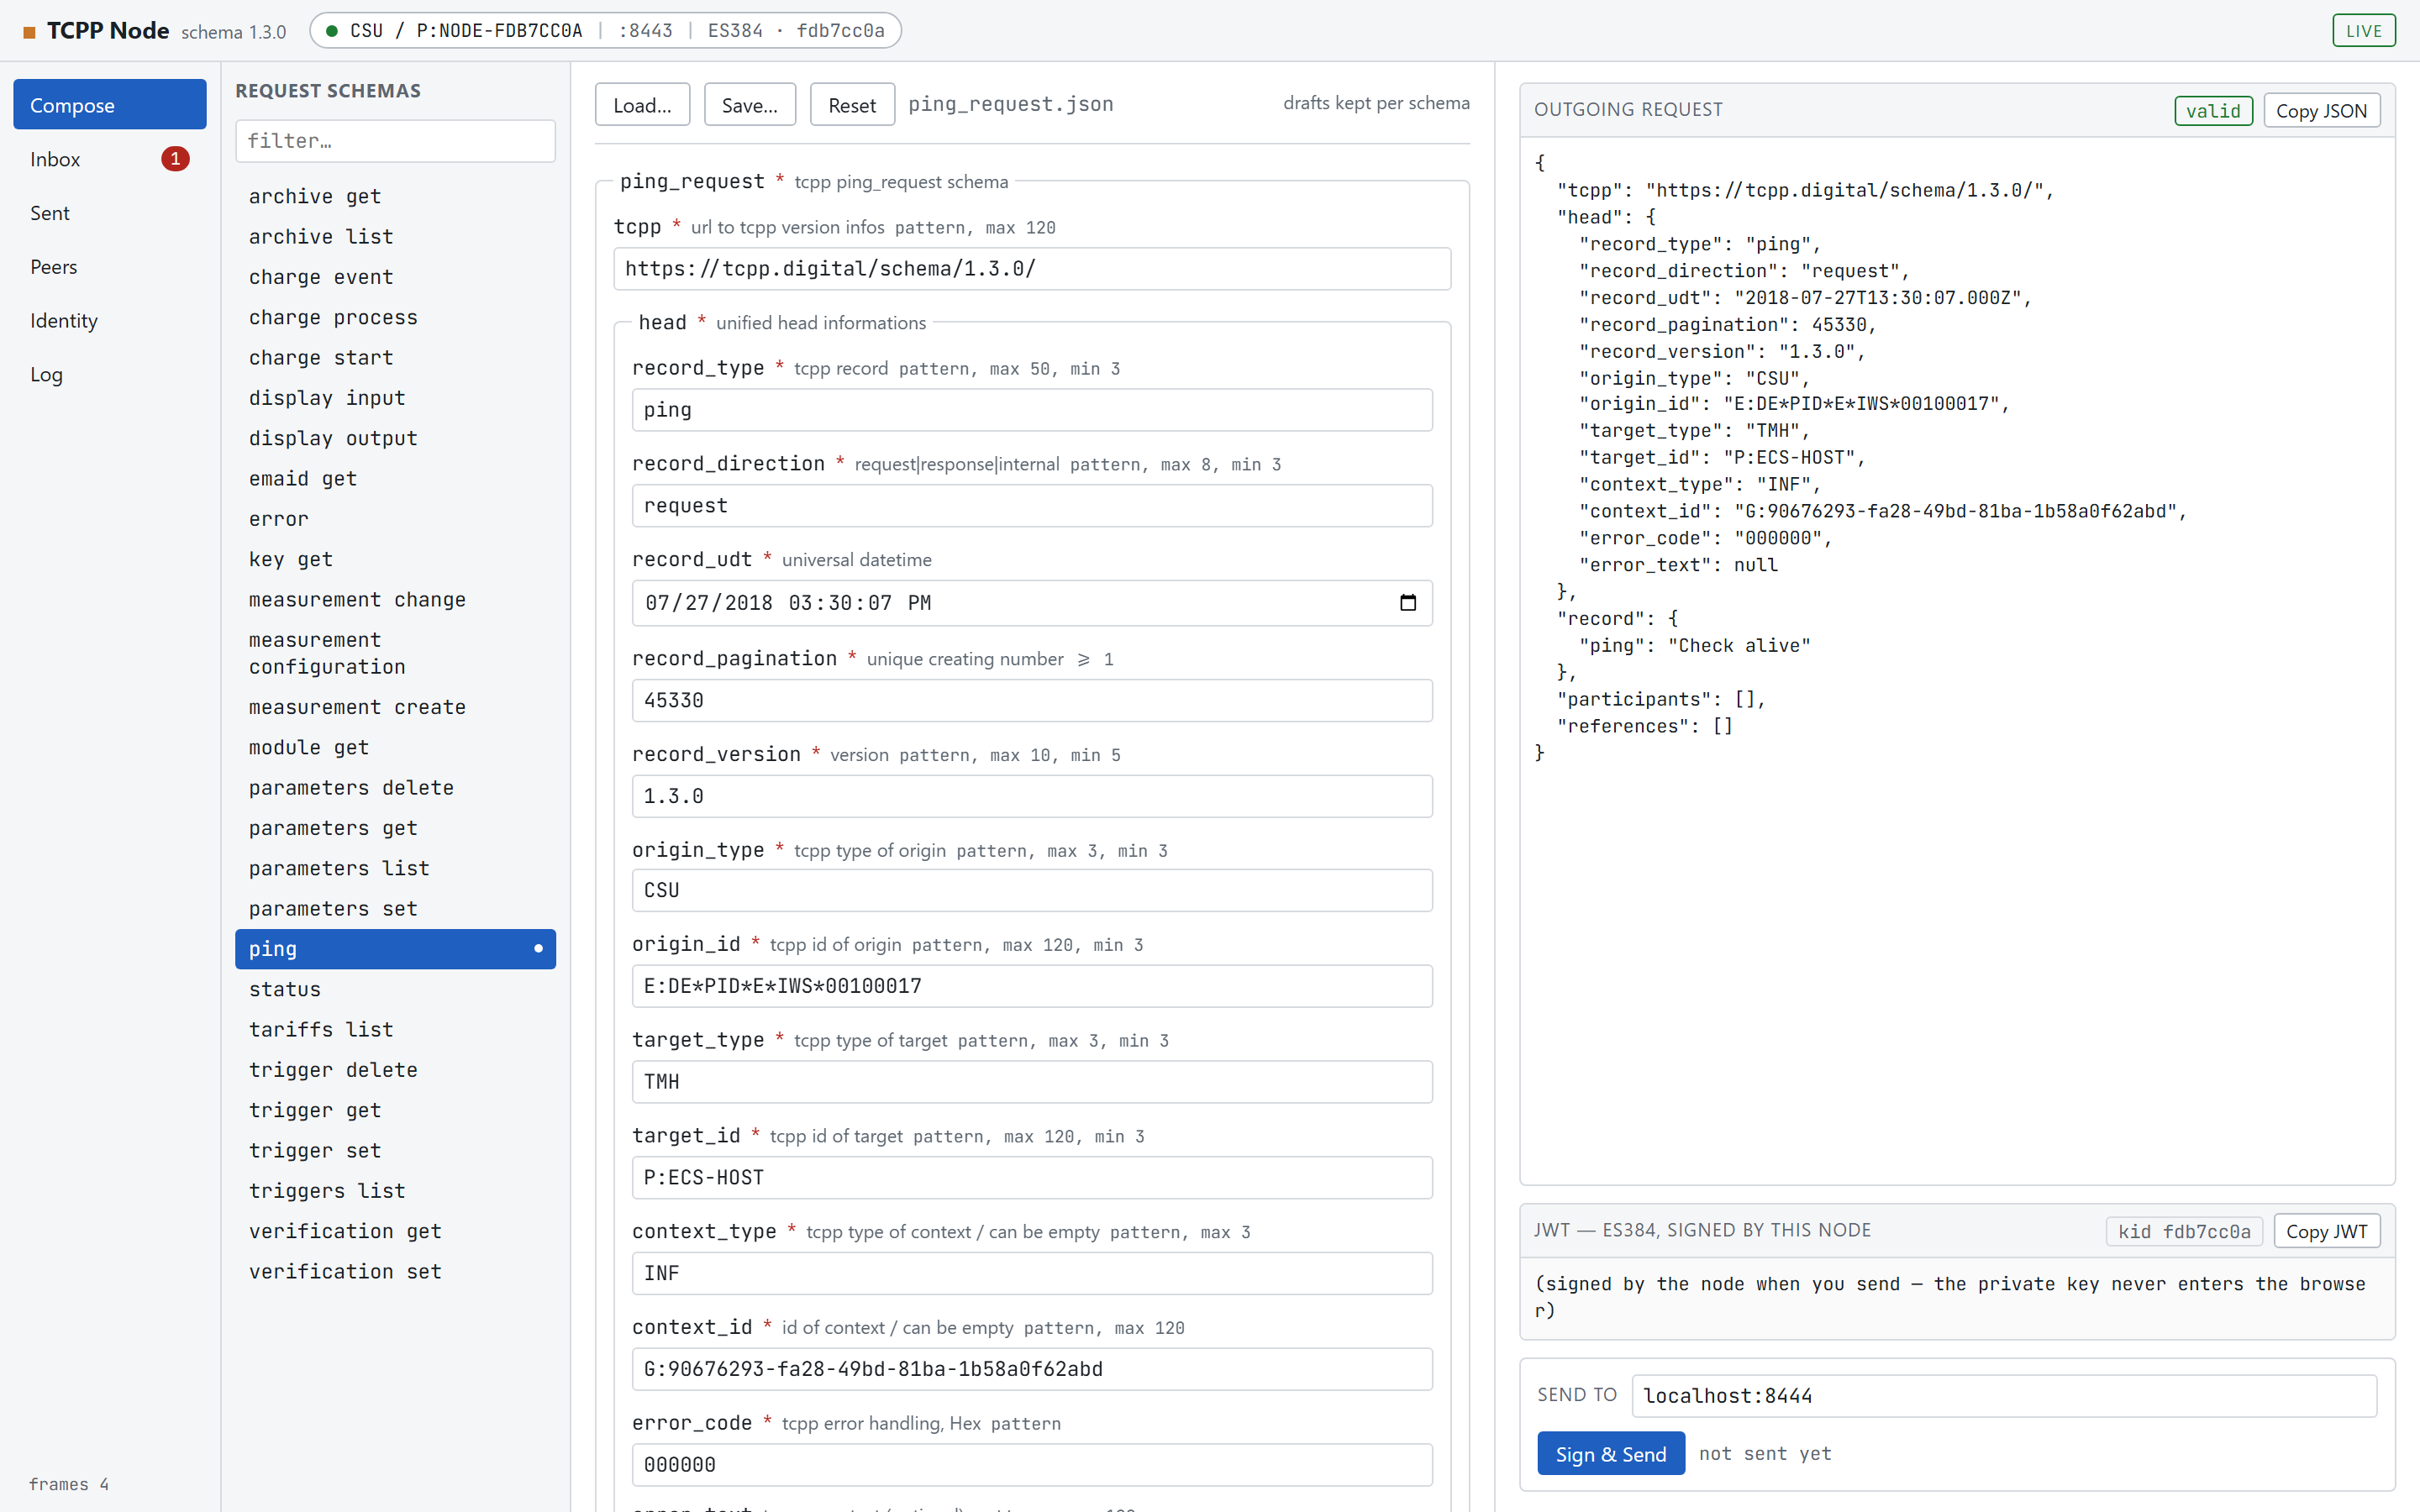The width and height of the screenshot is (2420, 1512).
Task: Select the display output schema
Action: (x=395, y=439)
